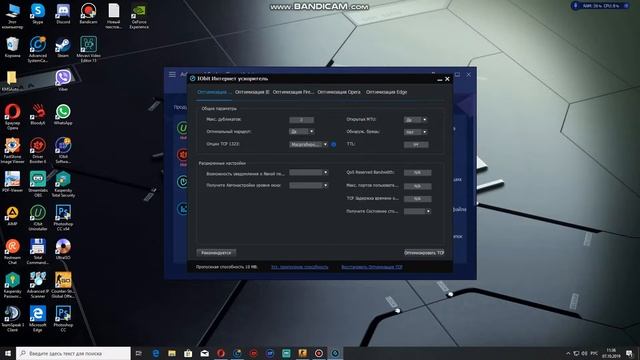Click the Windows taskbar search box
Viewport: 640px width, 360px height.
coord(73,353)
